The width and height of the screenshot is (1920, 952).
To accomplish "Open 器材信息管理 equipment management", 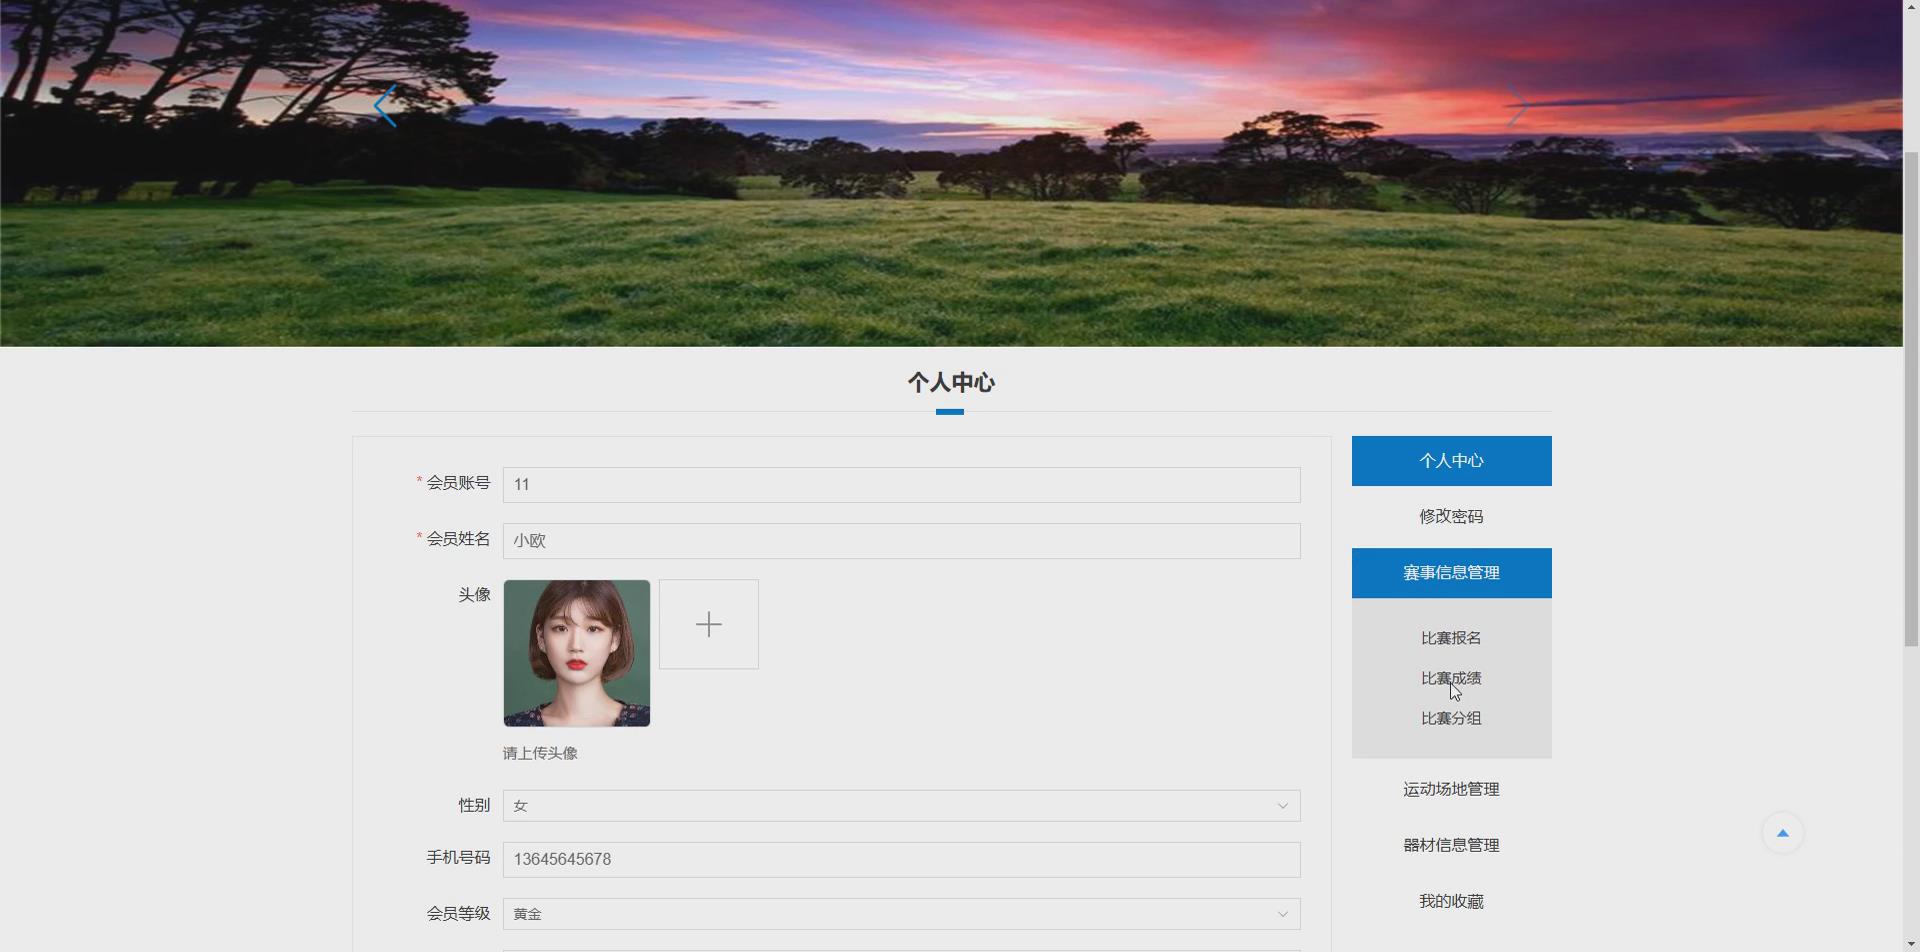I will (x=1450, y=844).
